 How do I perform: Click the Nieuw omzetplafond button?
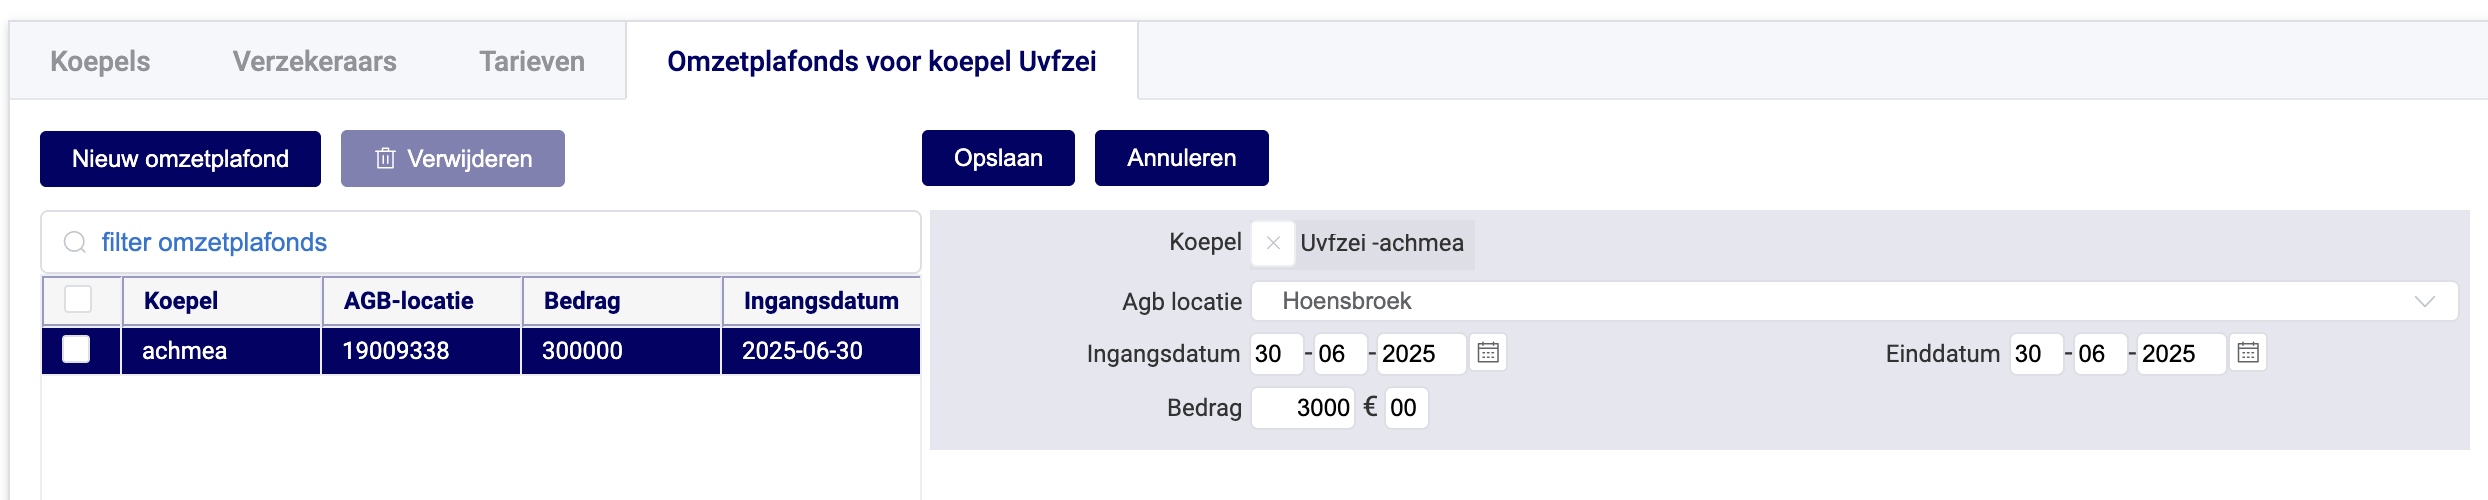[180, 159]
